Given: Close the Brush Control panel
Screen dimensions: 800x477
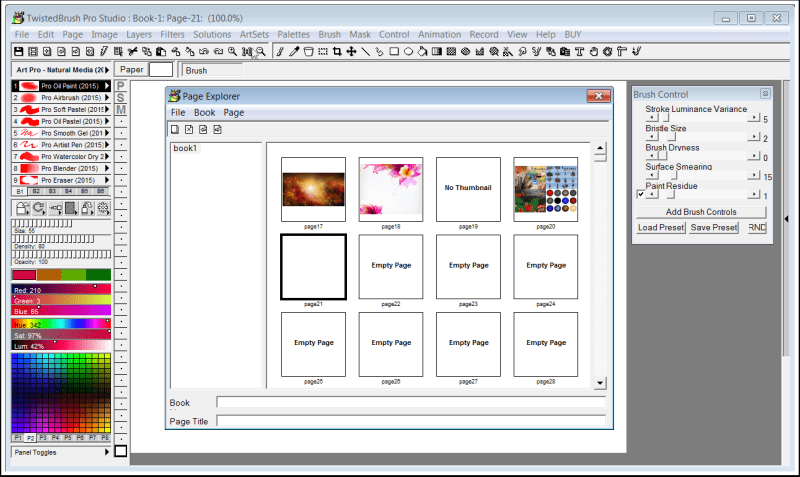Looking at the screenshot, I should click(x=765, y=94).
